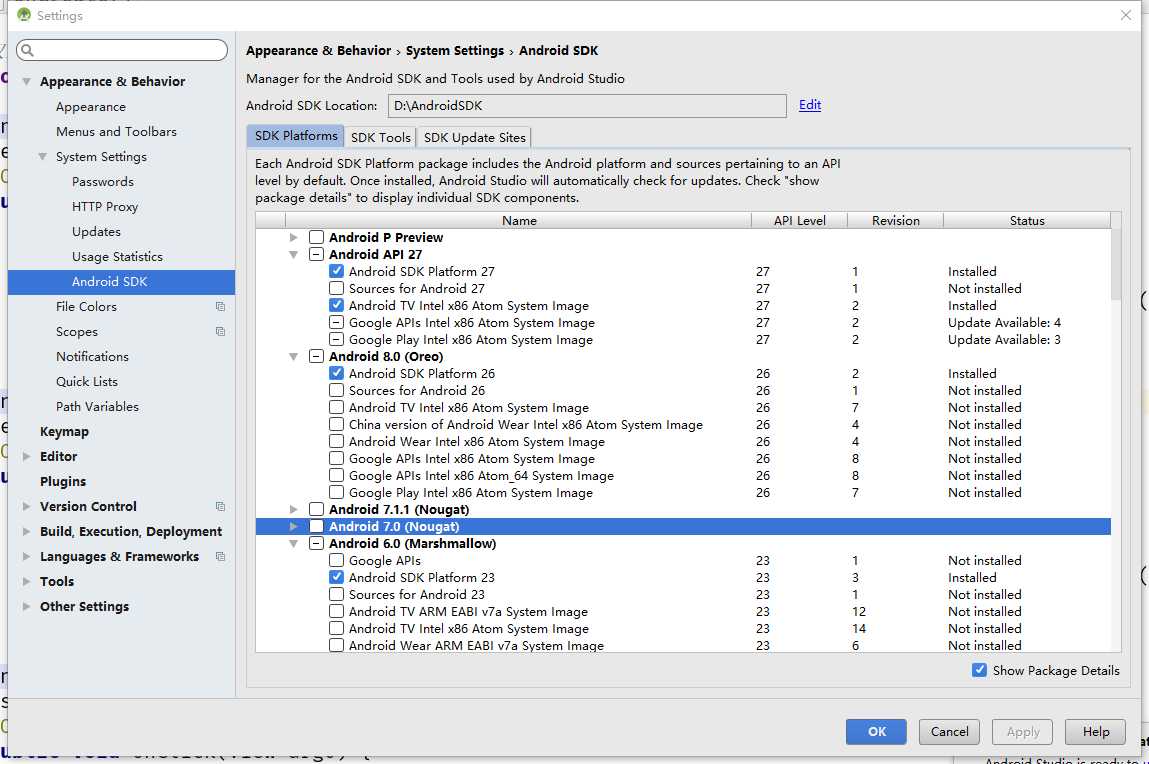Screen dimensions: 1149x764
Task: Click the settings search input field
Action: (122, 50)
